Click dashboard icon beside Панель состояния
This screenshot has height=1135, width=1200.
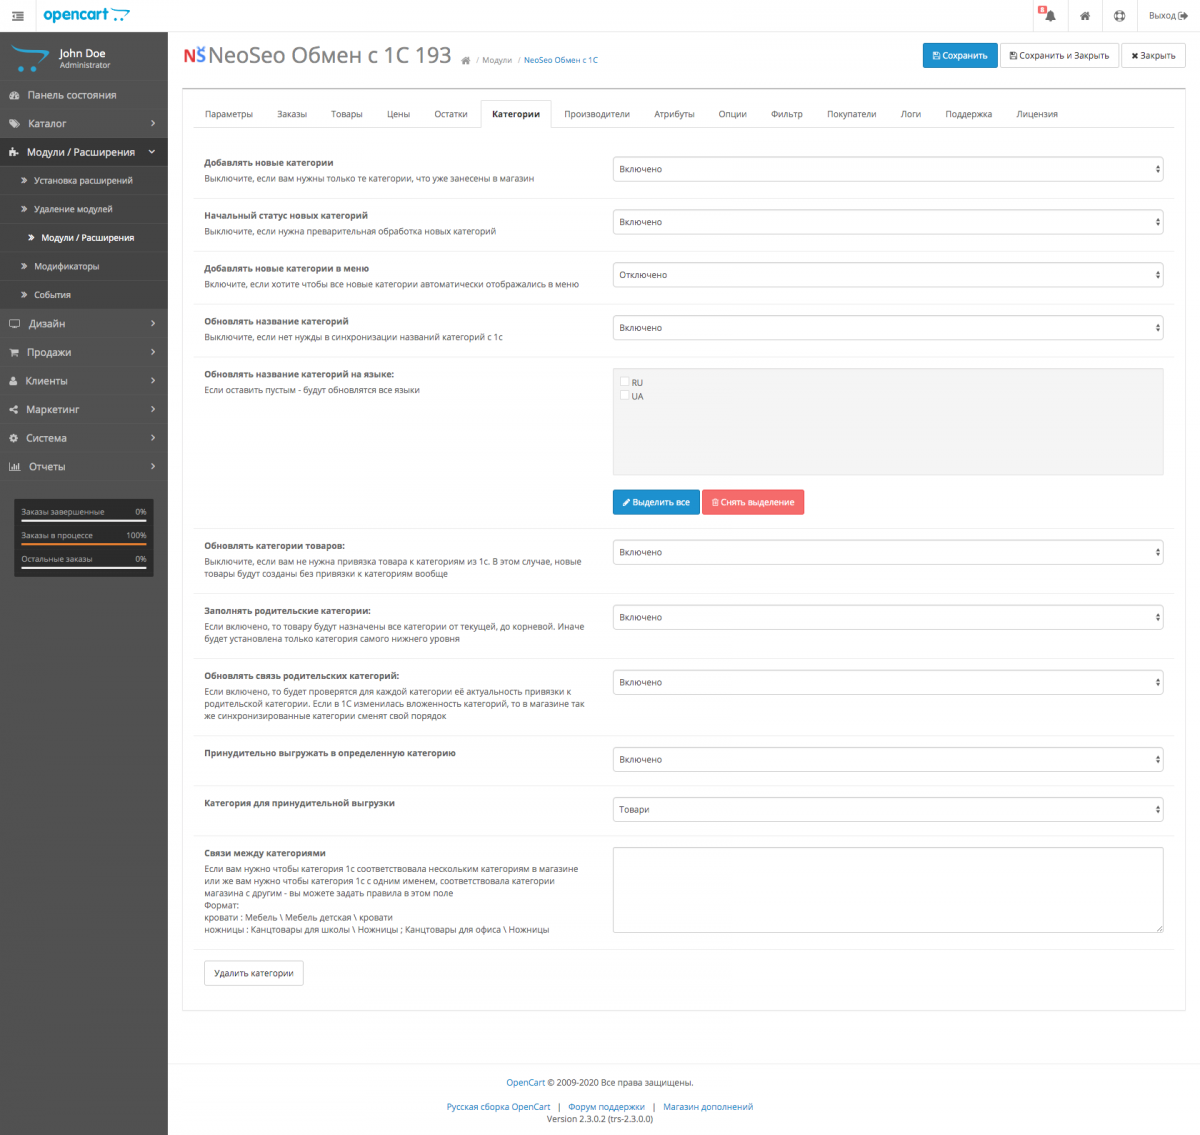click(14, 95)
